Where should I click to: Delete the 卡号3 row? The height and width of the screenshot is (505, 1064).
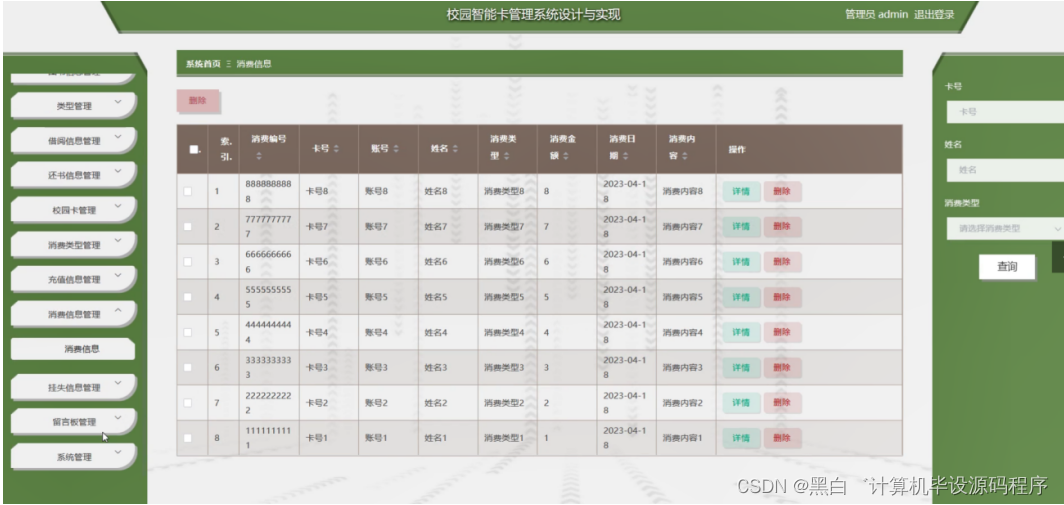[x=782, y=367]
